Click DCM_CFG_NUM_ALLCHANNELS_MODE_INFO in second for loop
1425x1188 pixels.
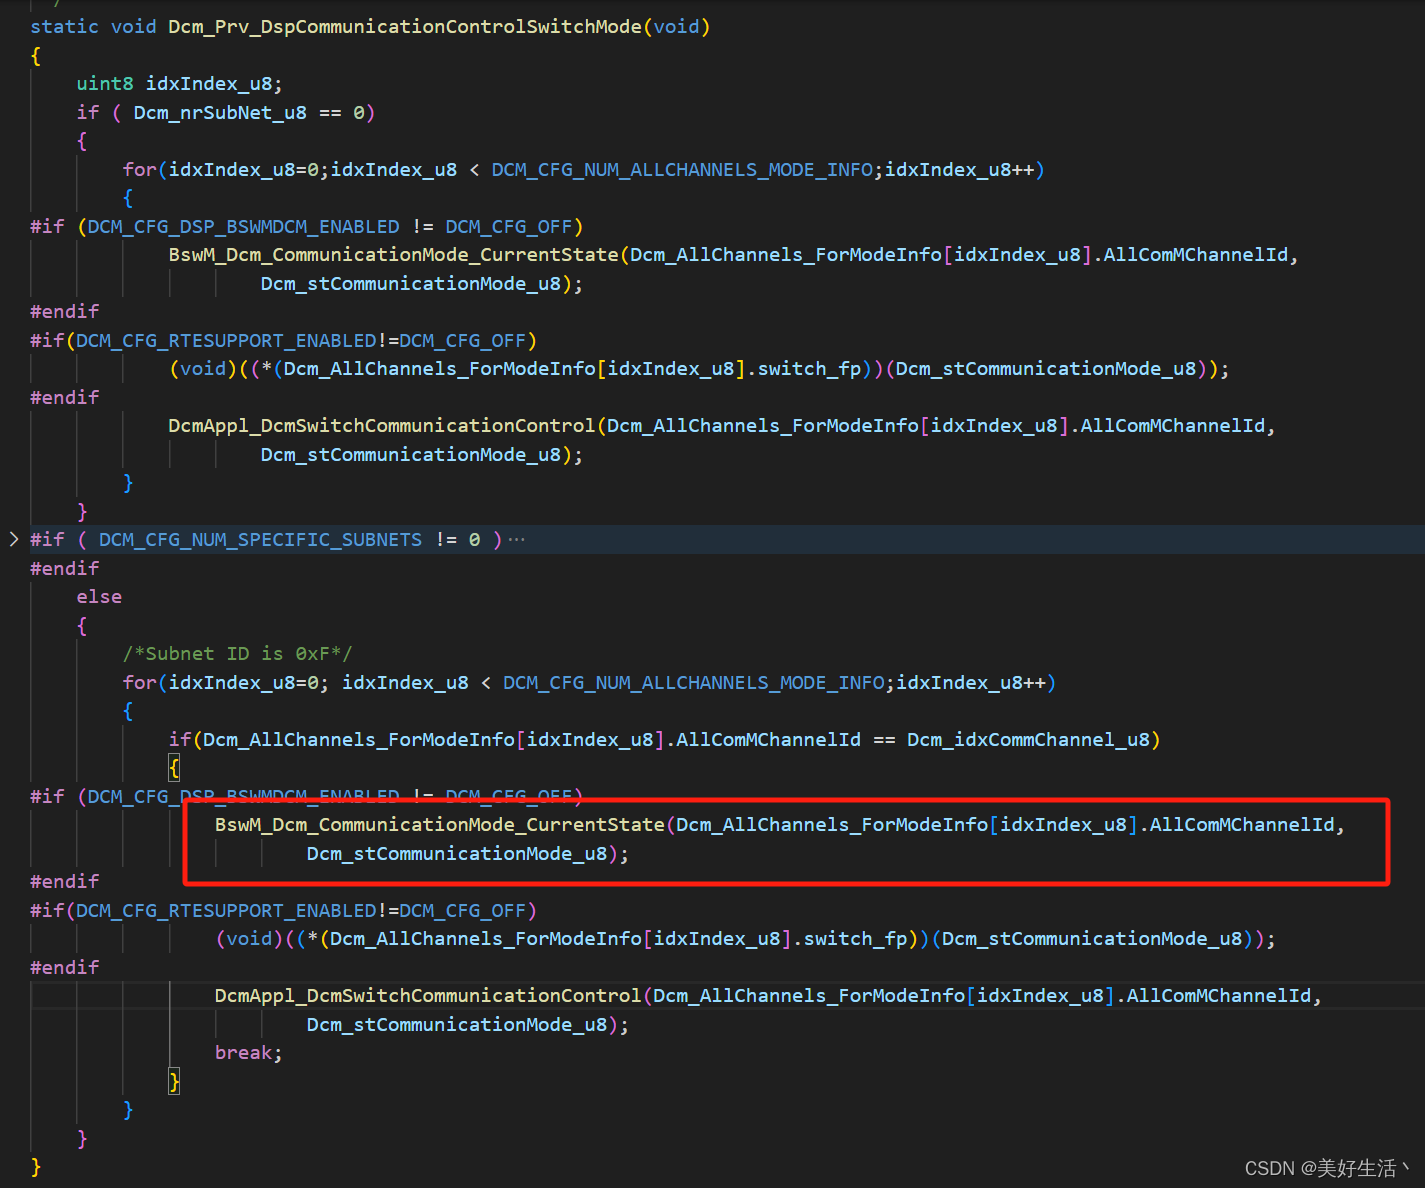pos(693,683)
